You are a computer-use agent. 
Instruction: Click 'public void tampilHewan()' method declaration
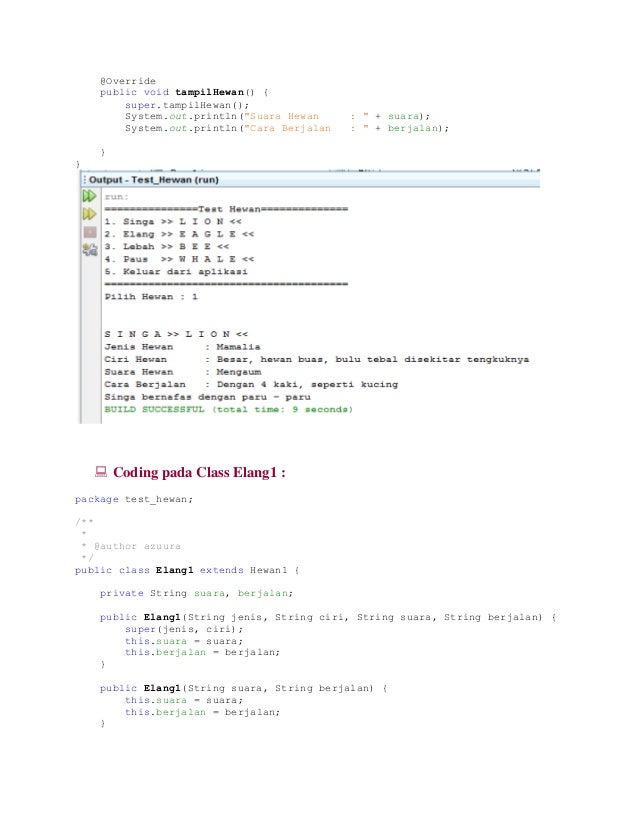[184, 93]
